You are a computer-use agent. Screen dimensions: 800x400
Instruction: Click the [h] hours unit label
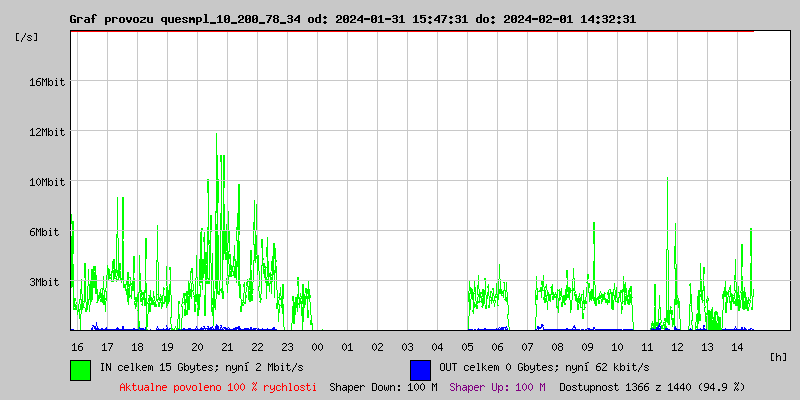coord(779,356)
